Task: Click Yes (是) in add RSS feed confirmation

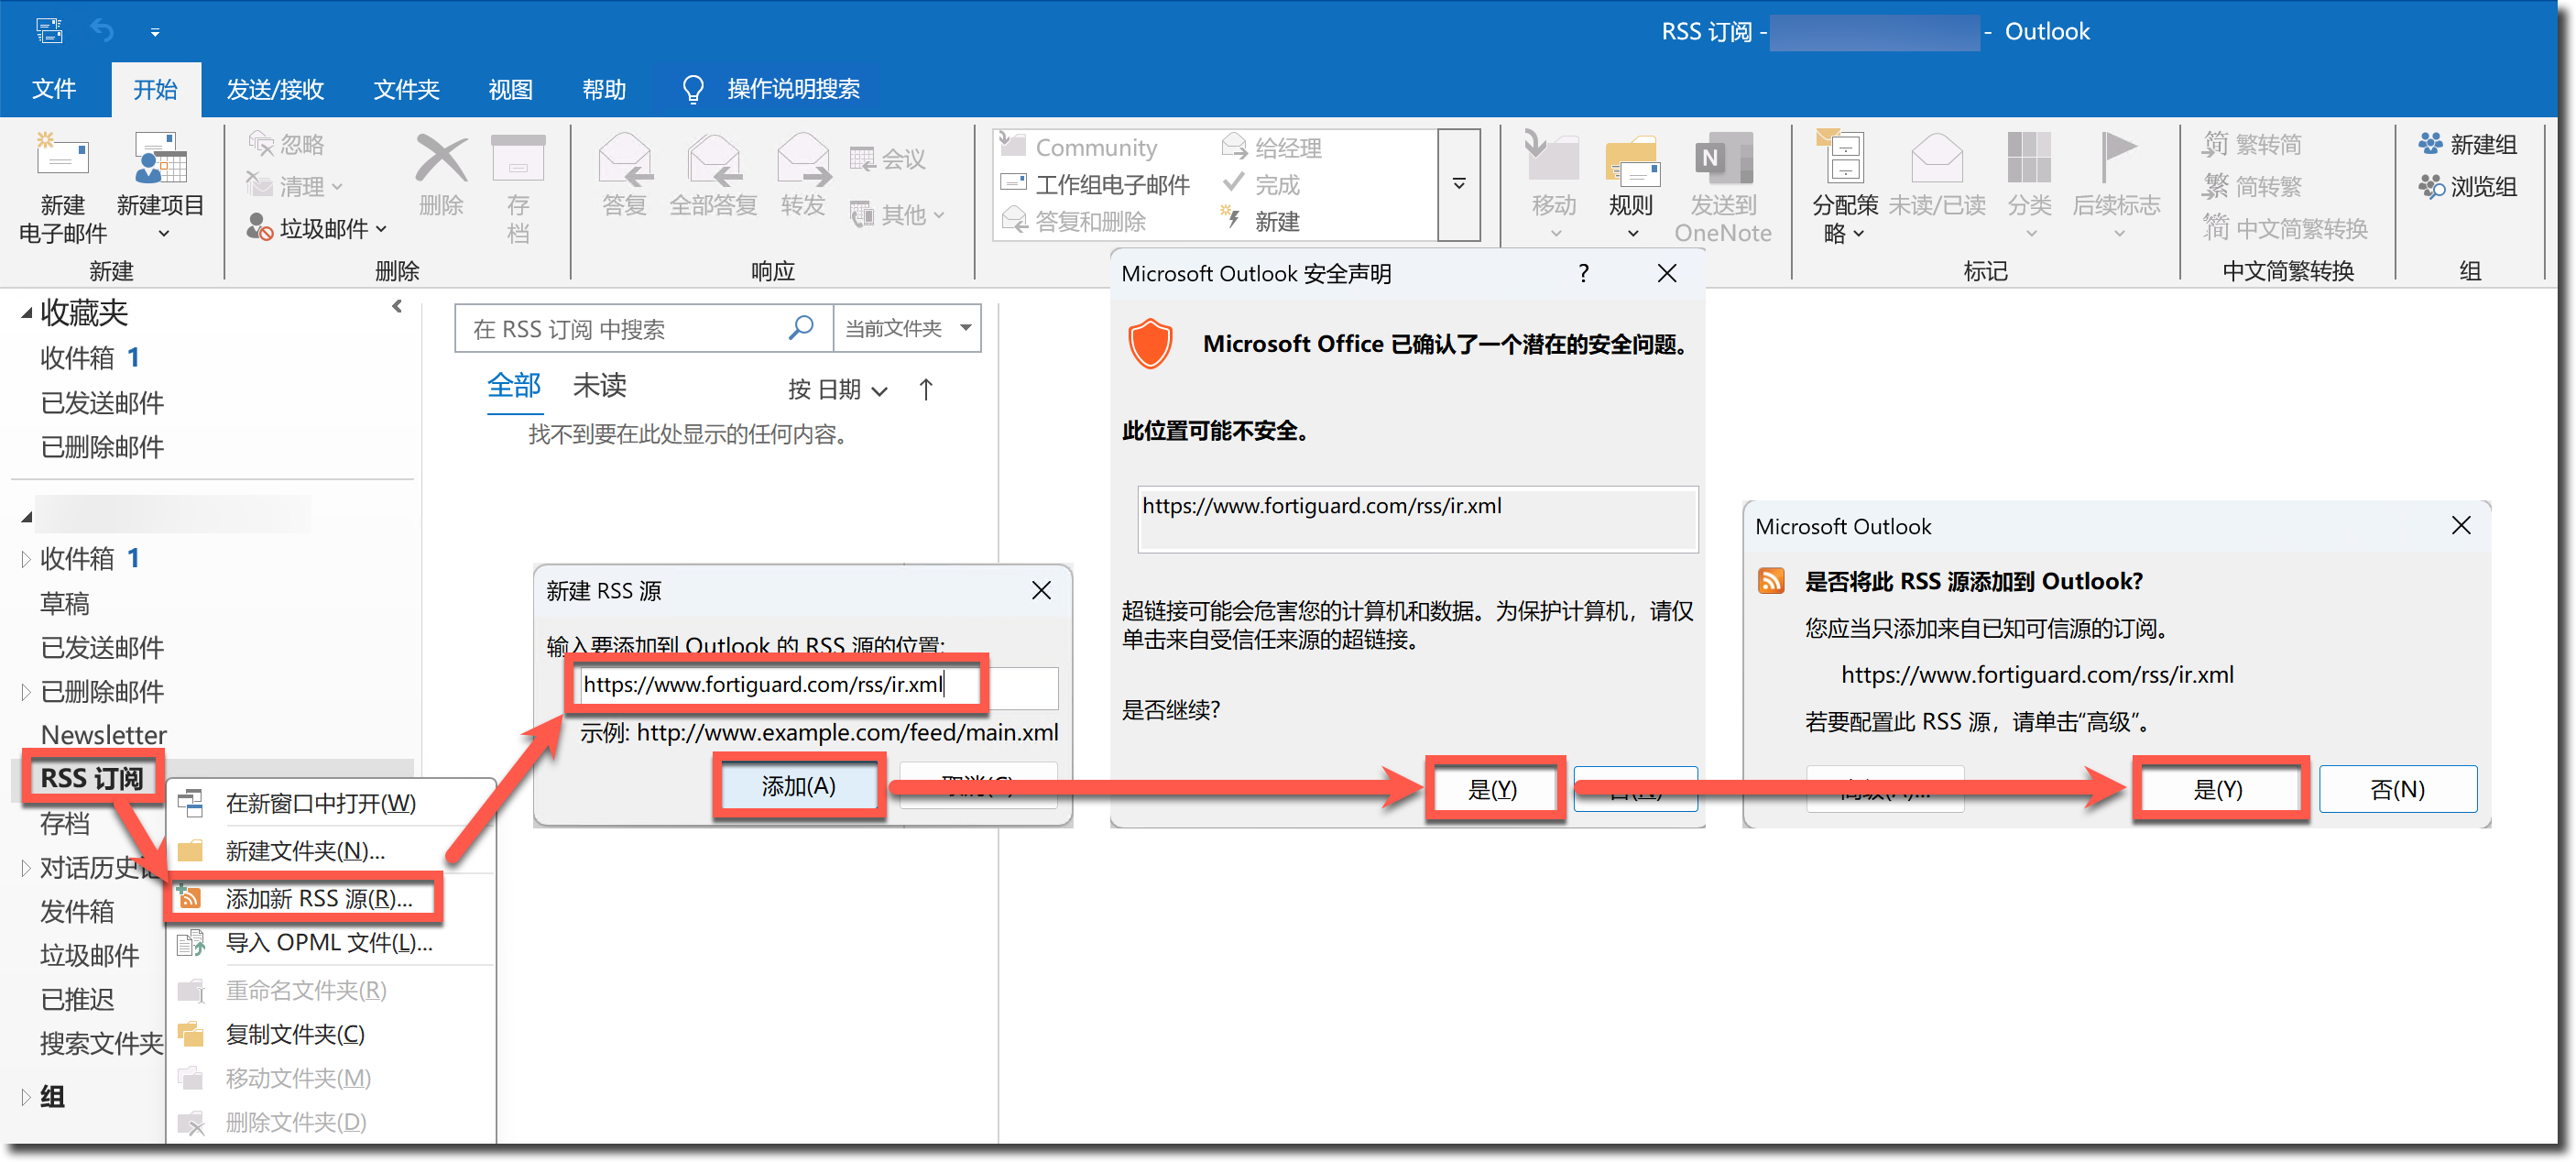Action: [2217, 790]
